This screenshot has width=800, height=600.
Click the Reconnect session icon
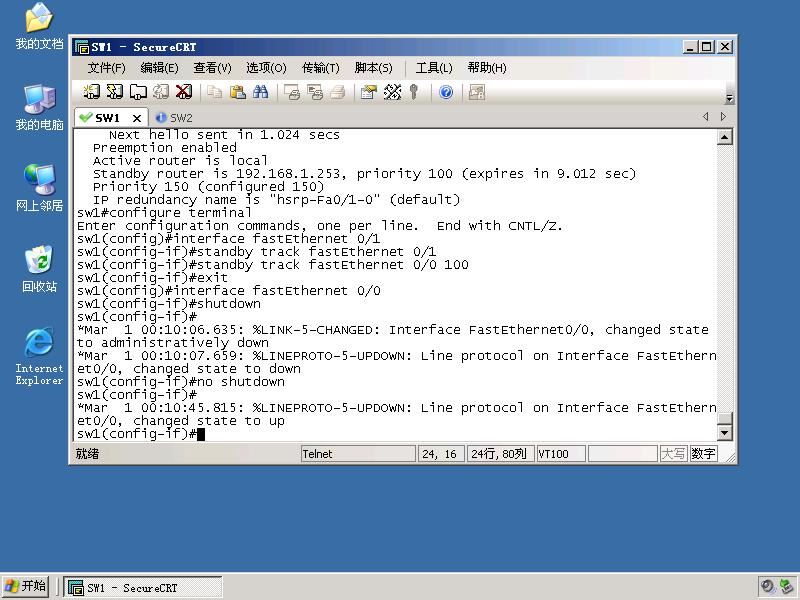161,92
